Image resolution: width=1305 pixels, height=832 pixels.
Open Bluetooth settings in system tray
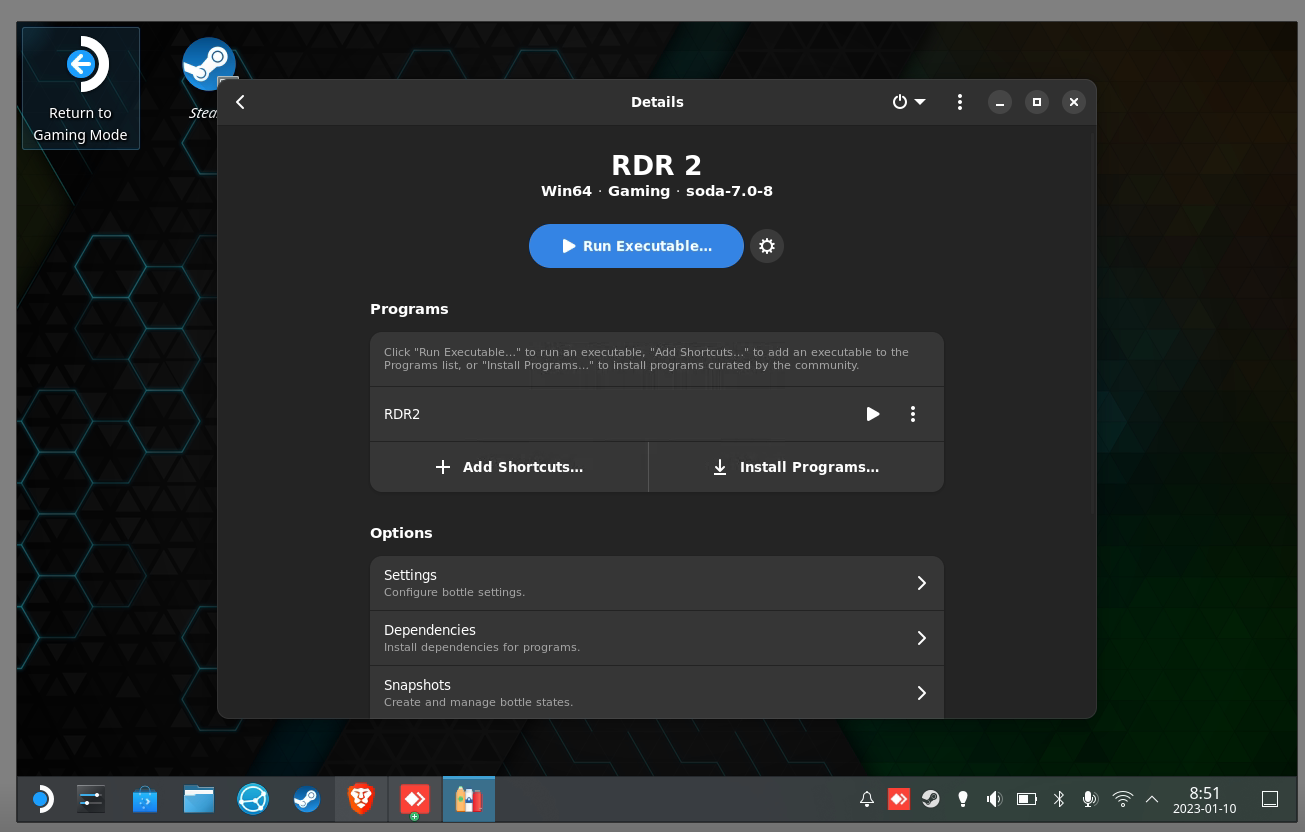pyautogui.click(x=1059, y=799)
